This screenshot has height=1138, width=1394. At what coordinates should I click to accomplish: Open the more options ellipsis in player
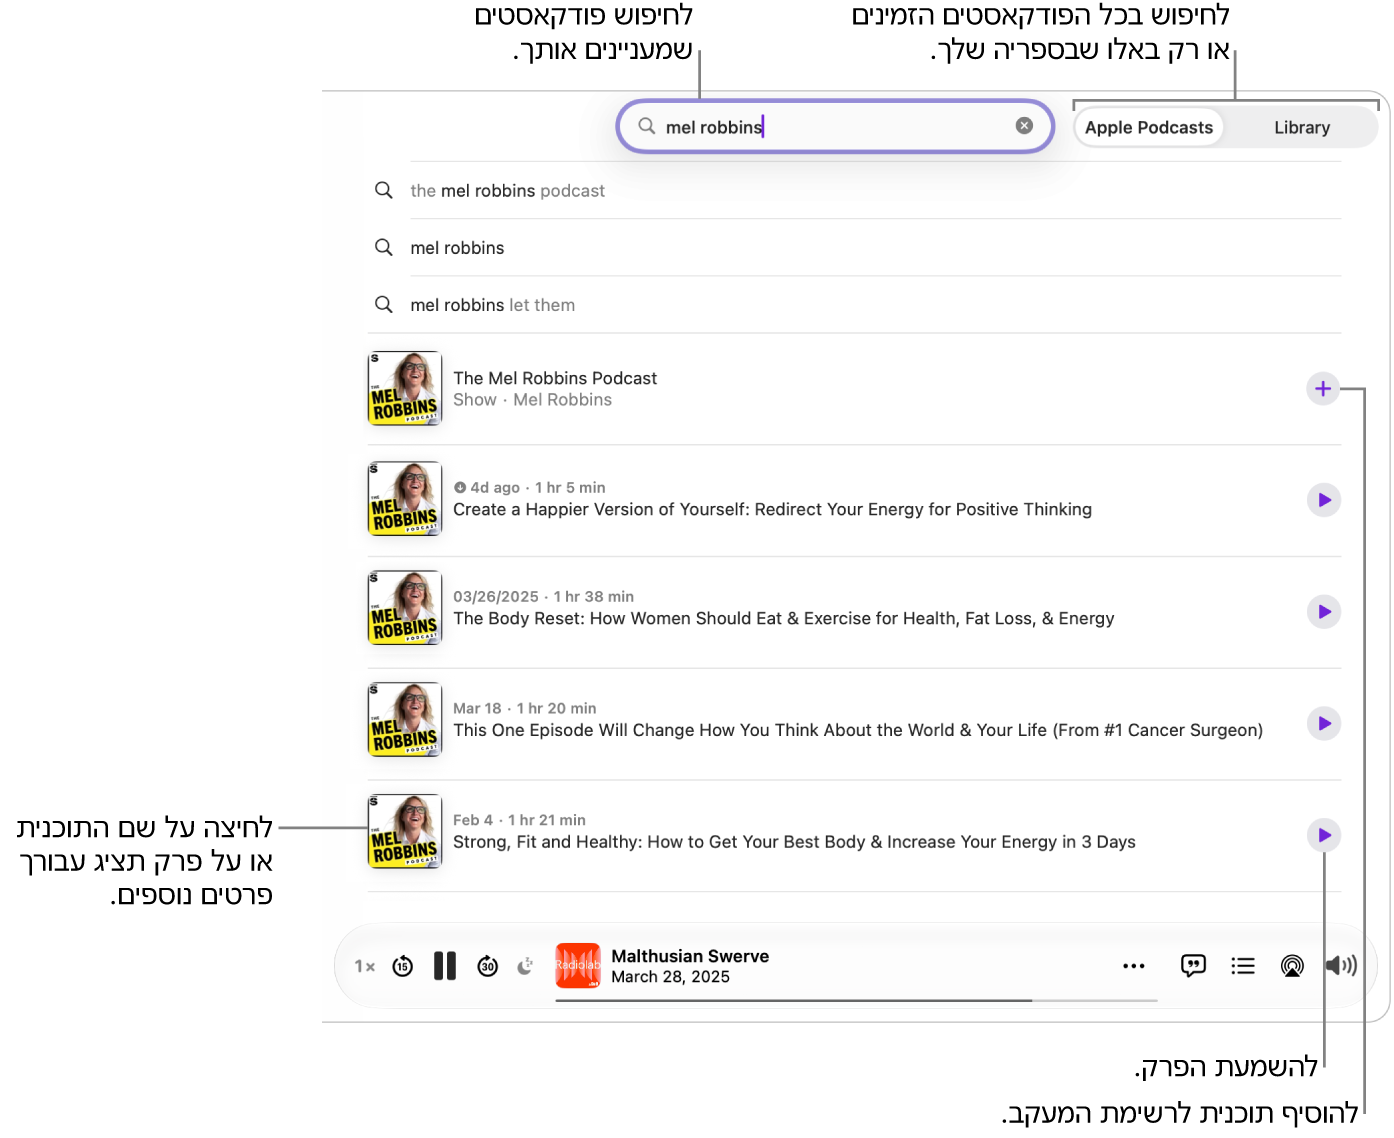(1134, 966)
